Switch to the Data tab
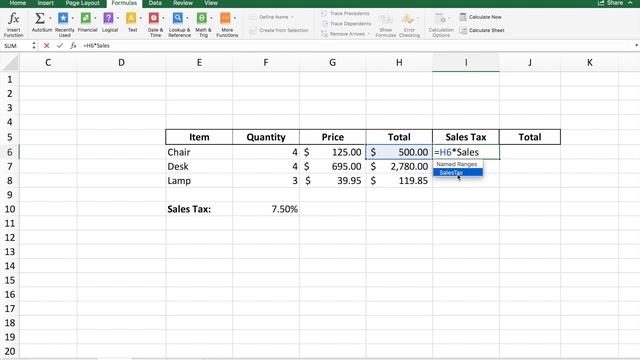The height and width of the screenshot is (360, 640). point(155,3)
